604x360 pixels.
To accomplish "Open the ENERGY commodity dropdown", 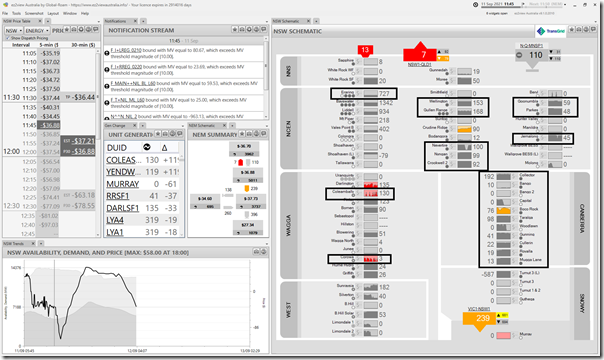I will pyautogui.click(x=37, y=30).
